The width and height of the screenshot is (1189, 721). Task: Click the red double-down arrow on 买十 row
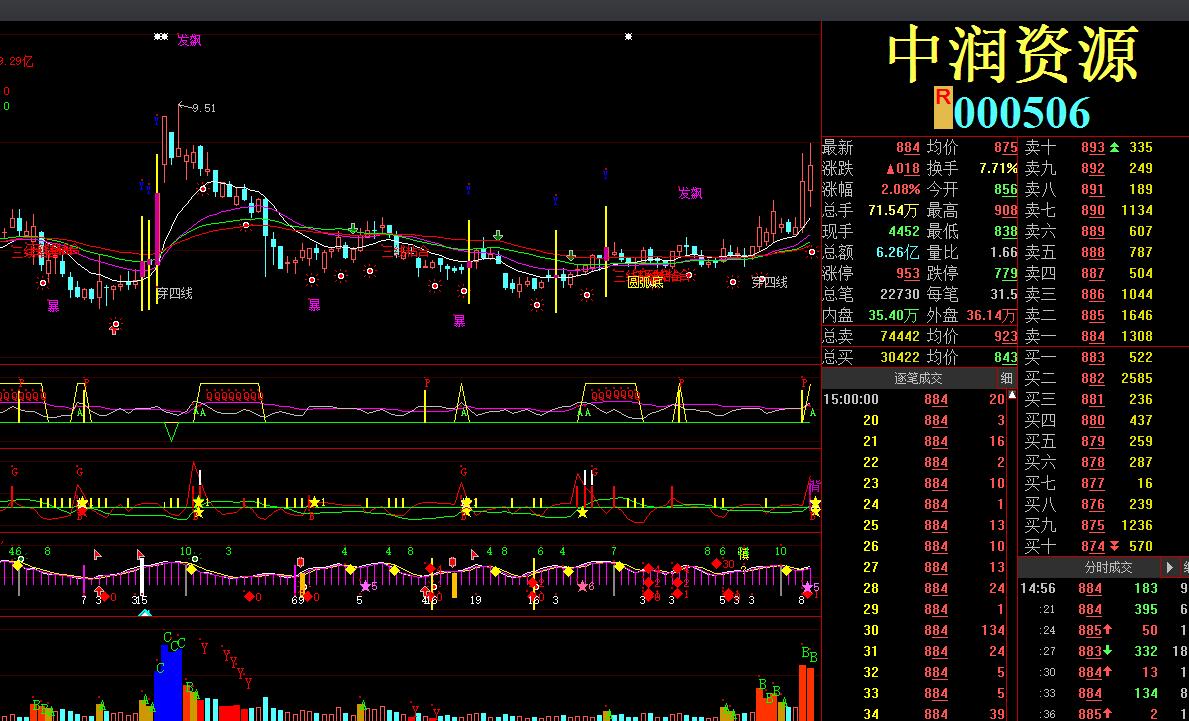pyautogui.click(x=1114, y=546)
